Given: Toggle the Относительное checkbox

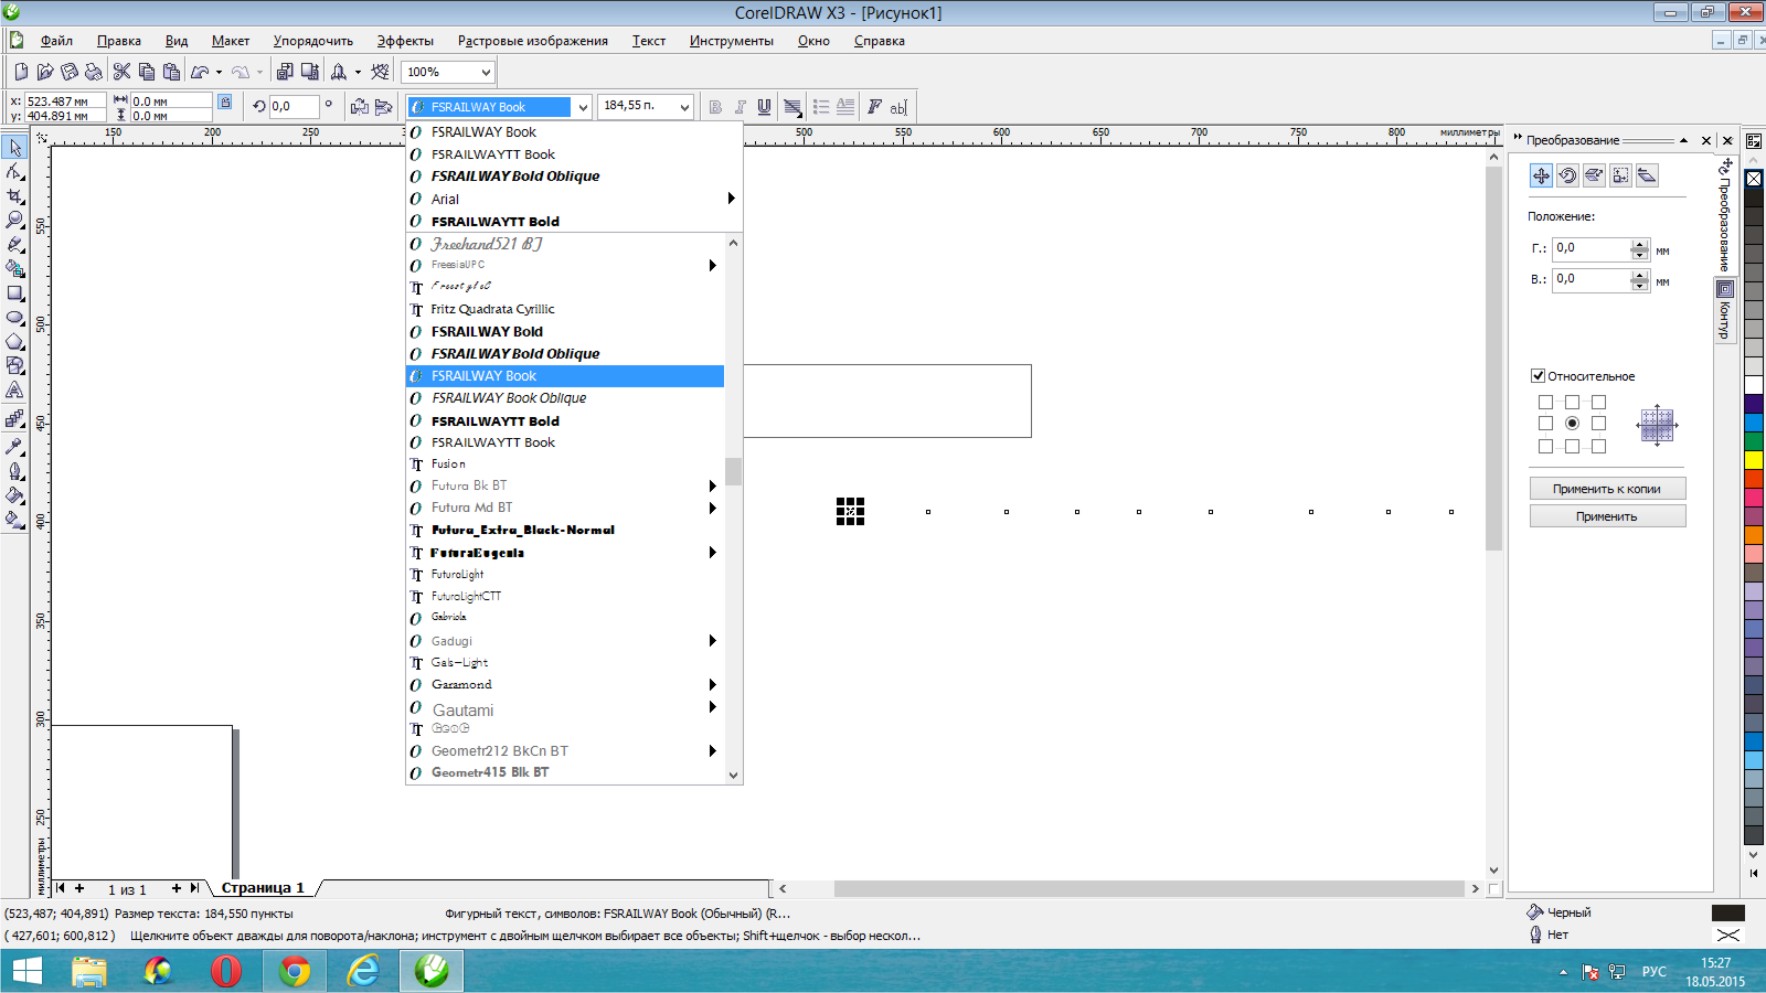Looking at the screenshot, I should (x=1538, y=376).
